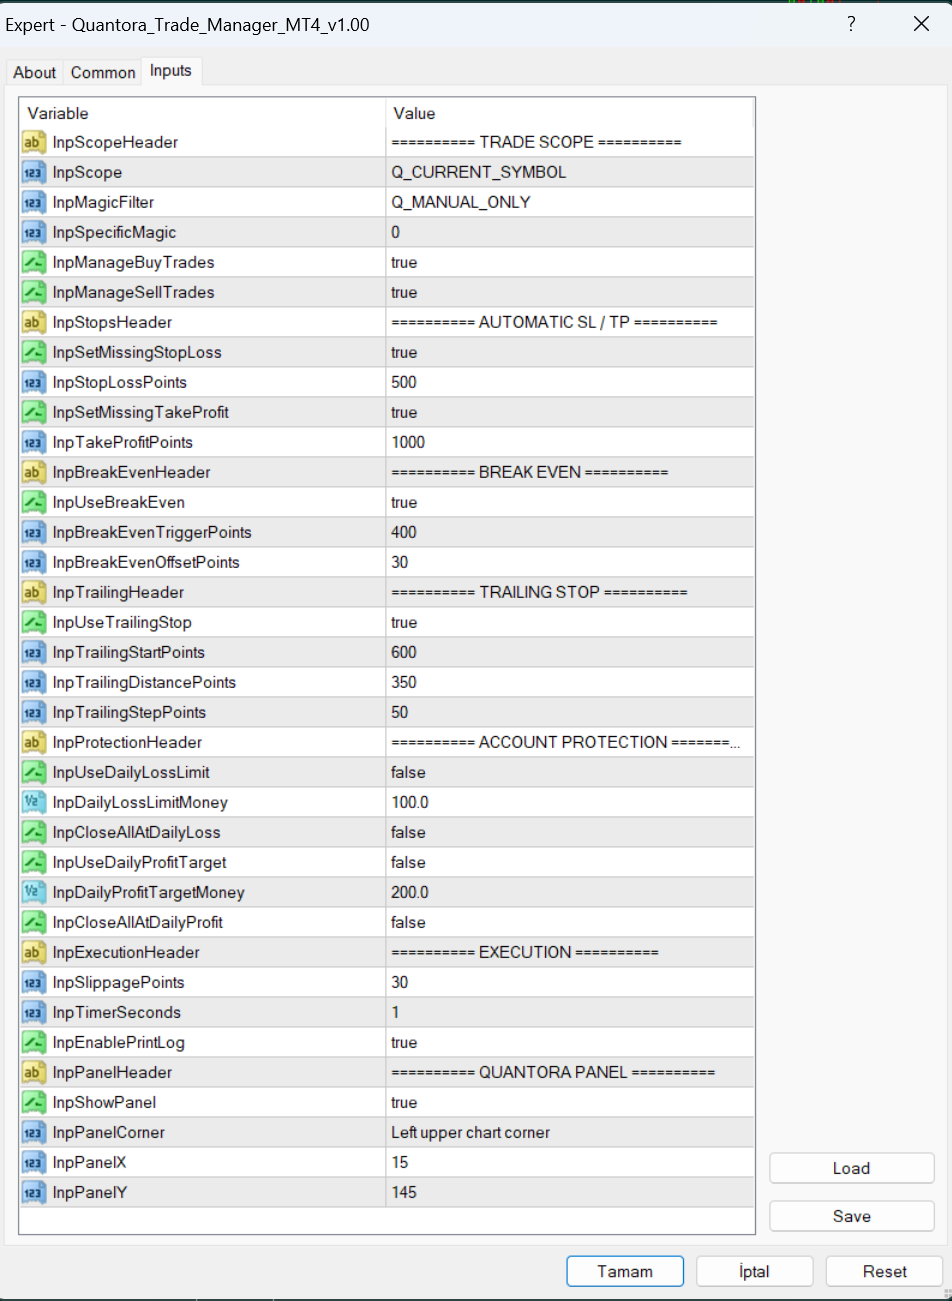Select the InpTimerSeconds variable name
The width and height of the screenshot is (952, 1301).
pos(117,1012)
